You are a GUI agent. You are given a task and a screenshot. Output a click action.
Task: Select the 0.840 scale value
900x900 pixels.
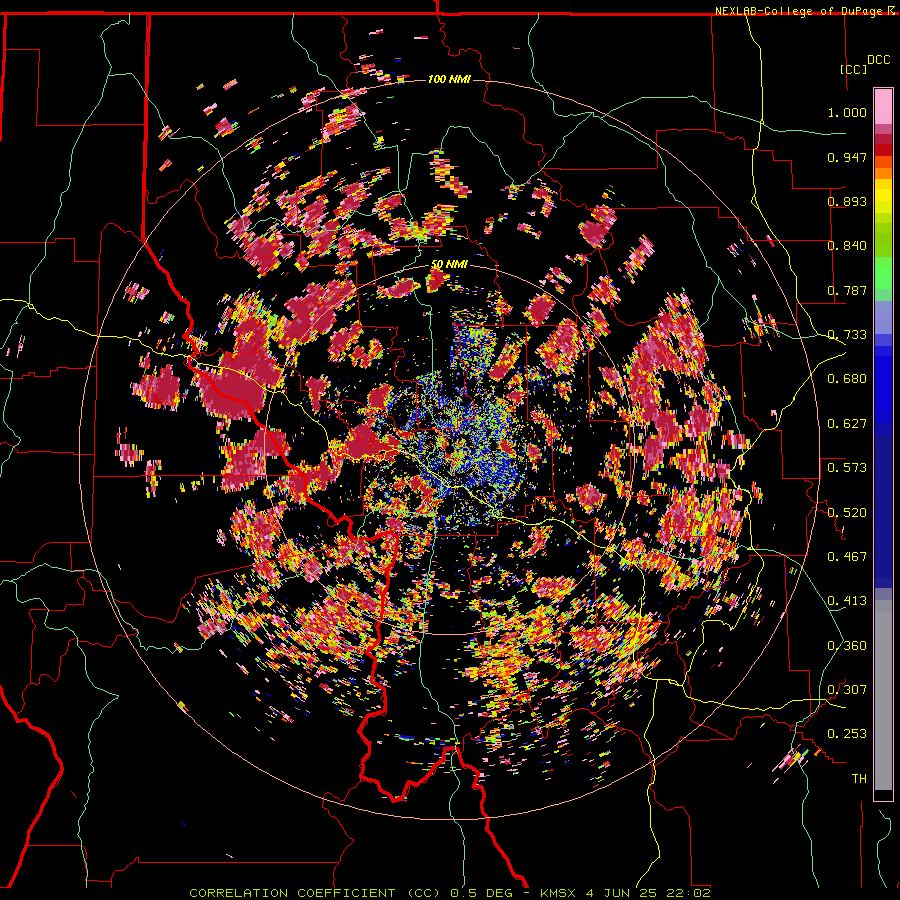(x=847, y=246)
